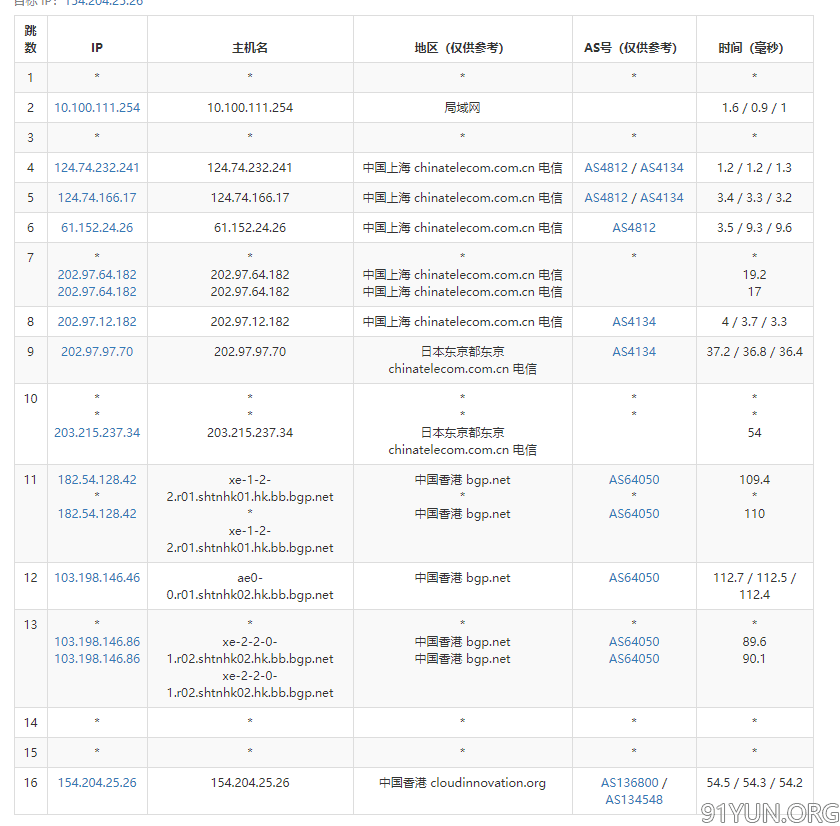This screenshot has height=826, width=840.
Task: Open IP link 124.74.232.241
Action: pos(97,168)
